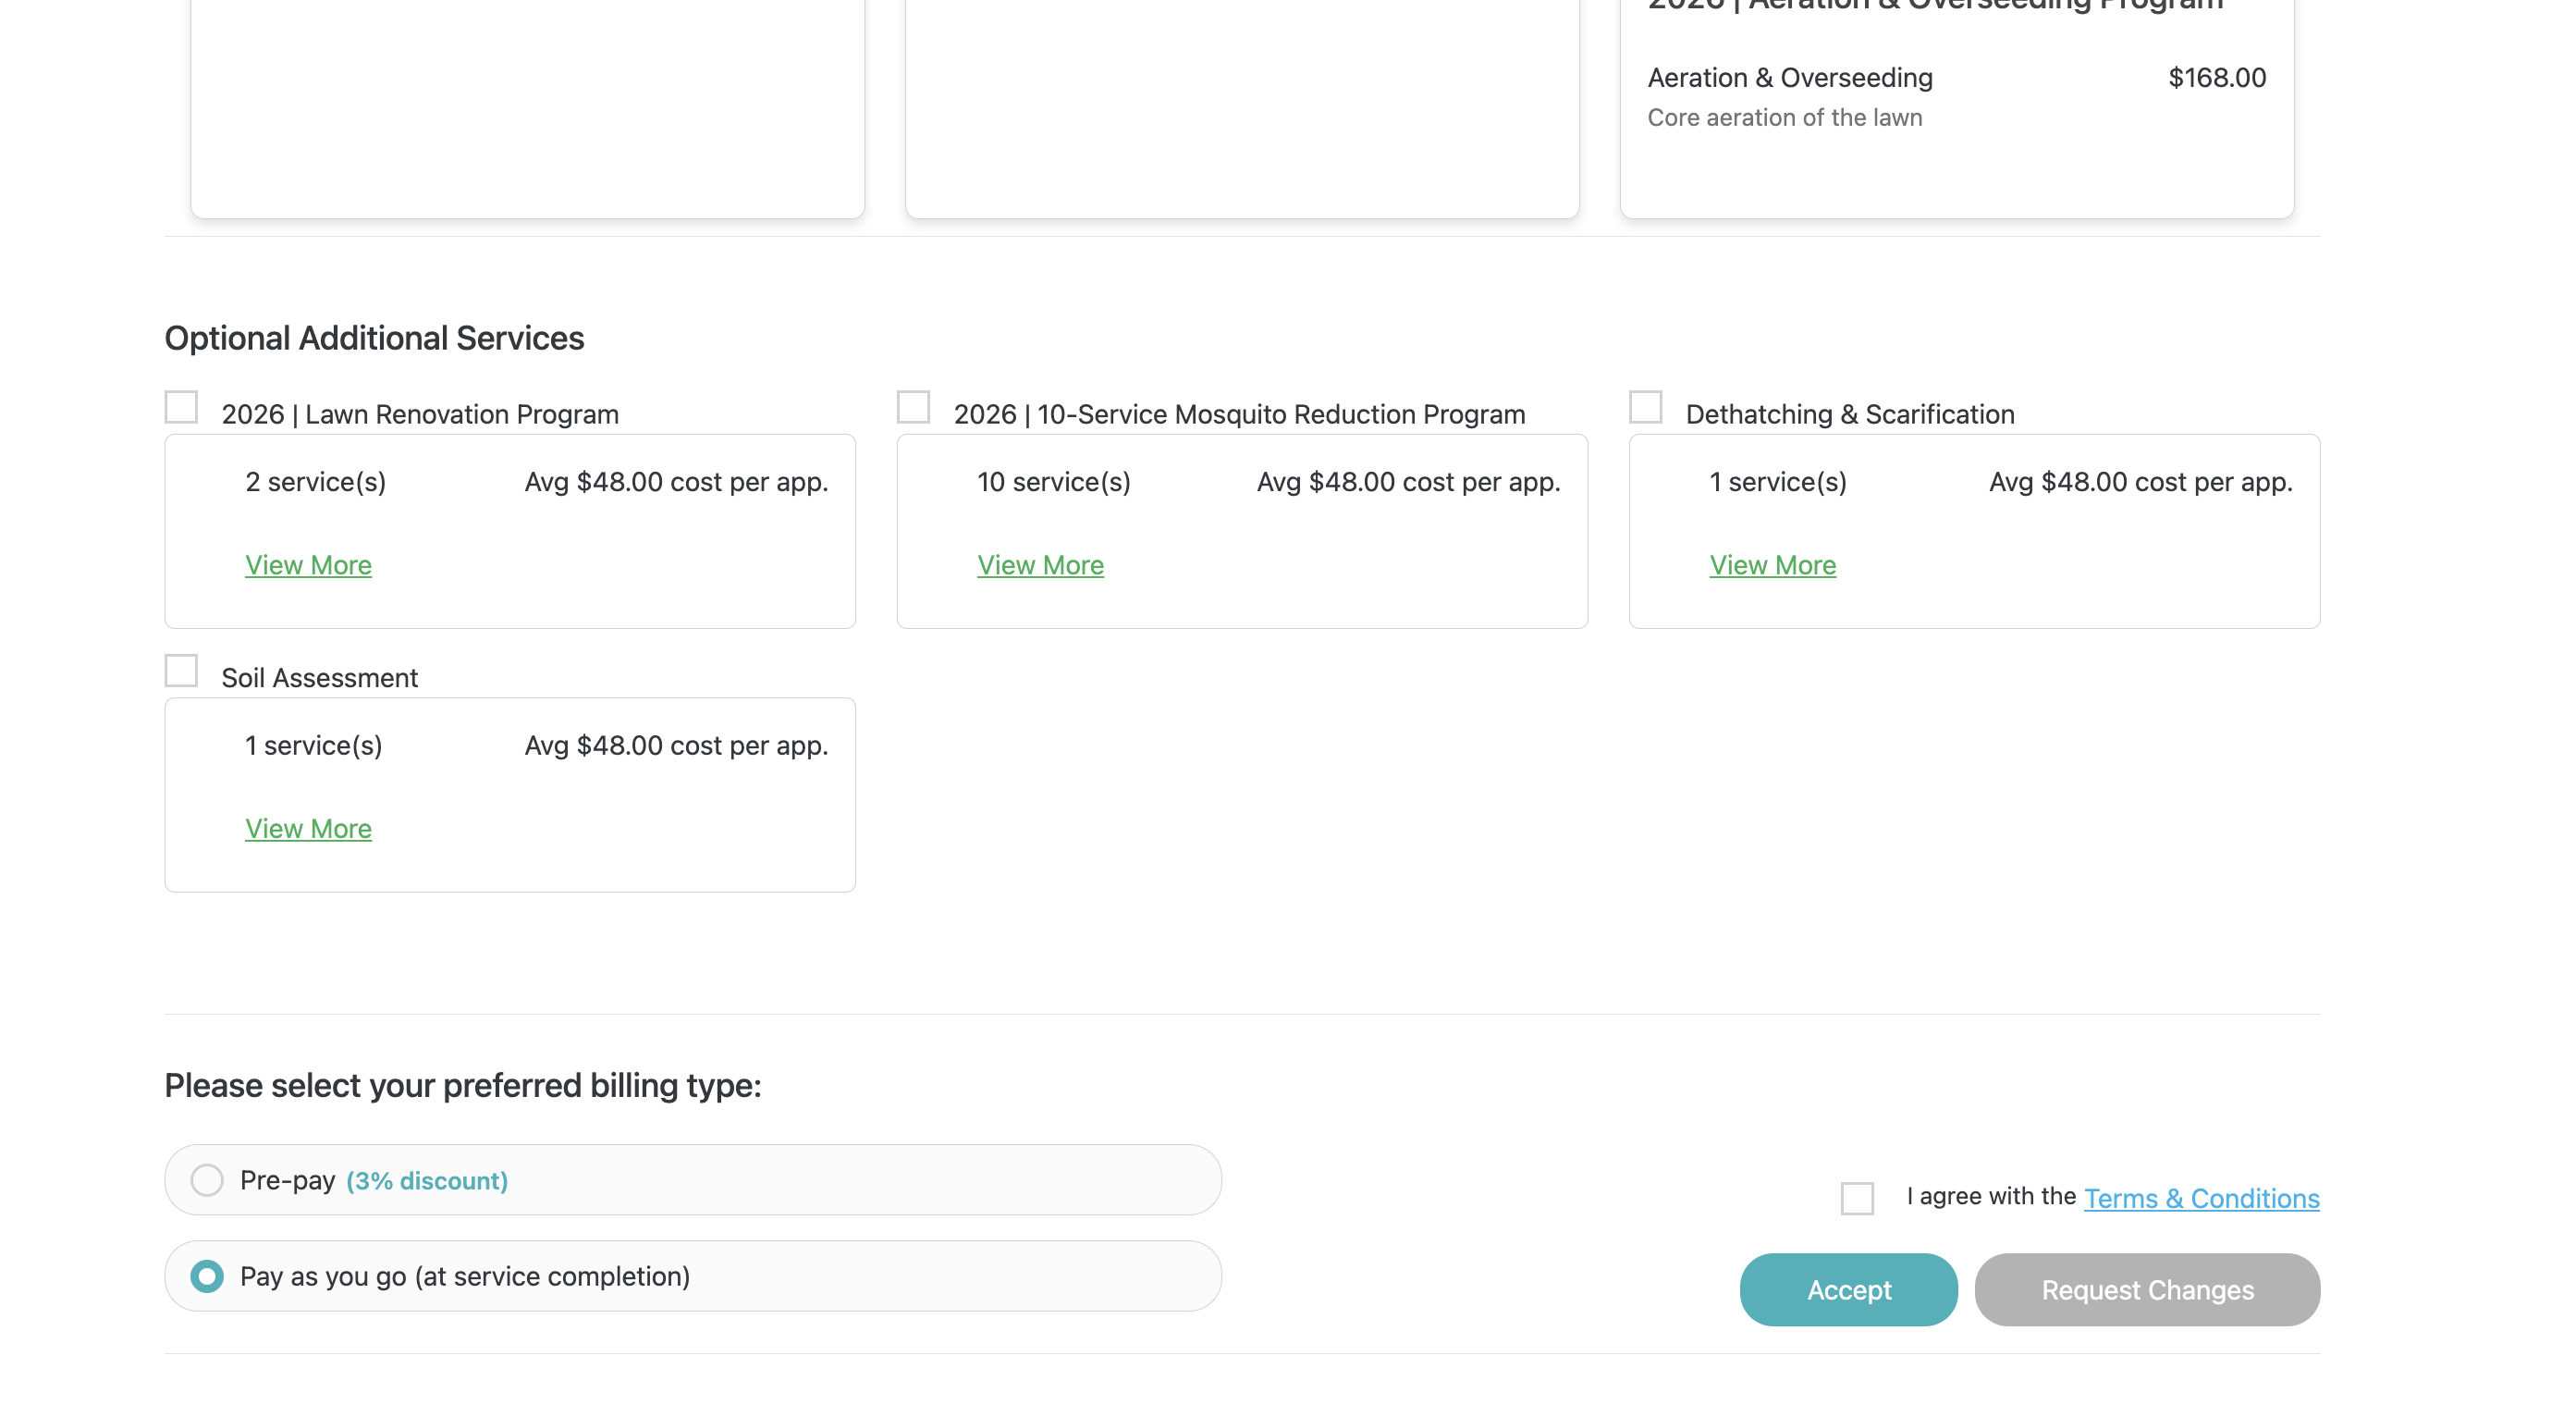This screenshot has height=1417, width=2576.
Task: Click the I agree with the text
Action: click(x=1991, y=1196)
